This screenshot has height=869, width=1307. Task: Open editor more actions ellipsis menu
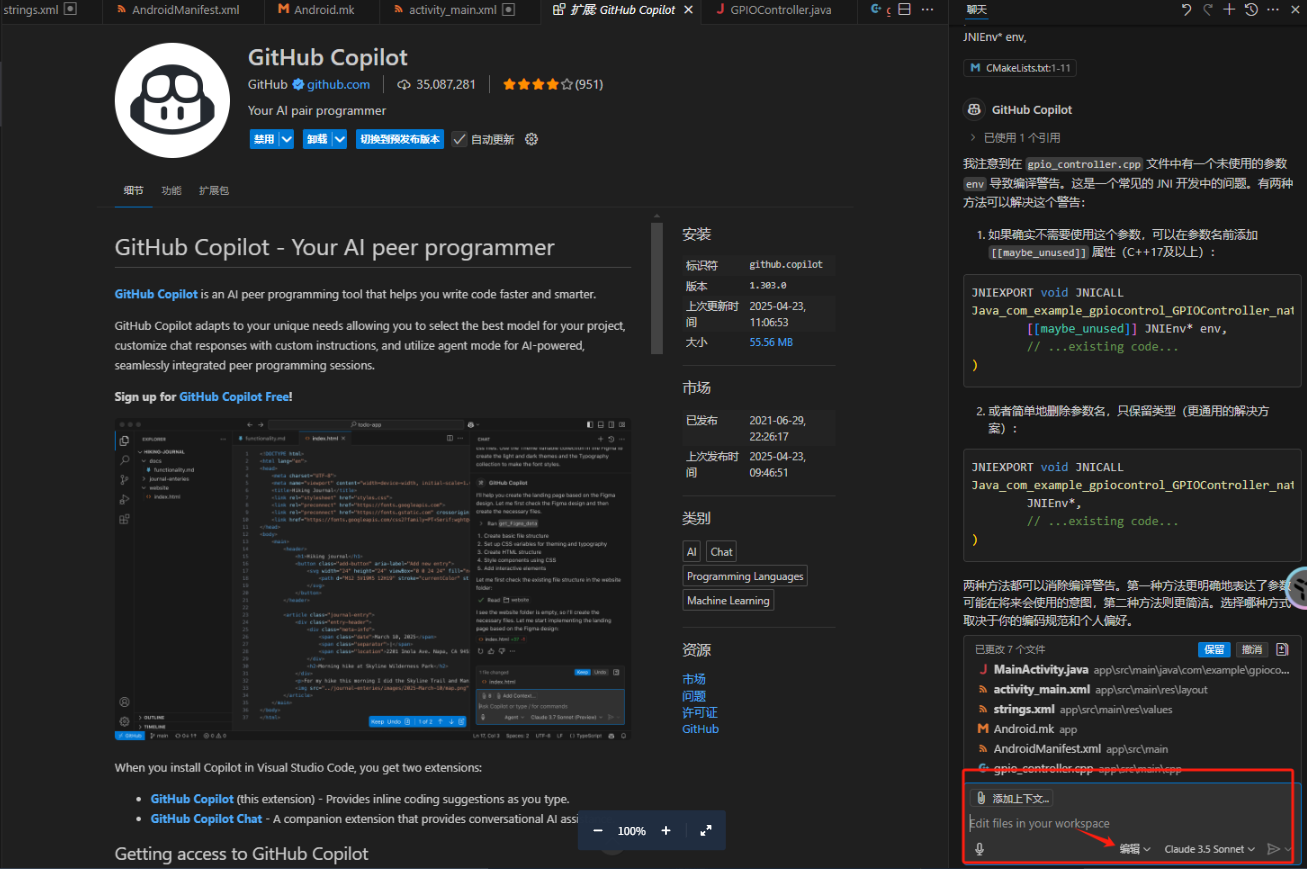click(x=928, y=10)
